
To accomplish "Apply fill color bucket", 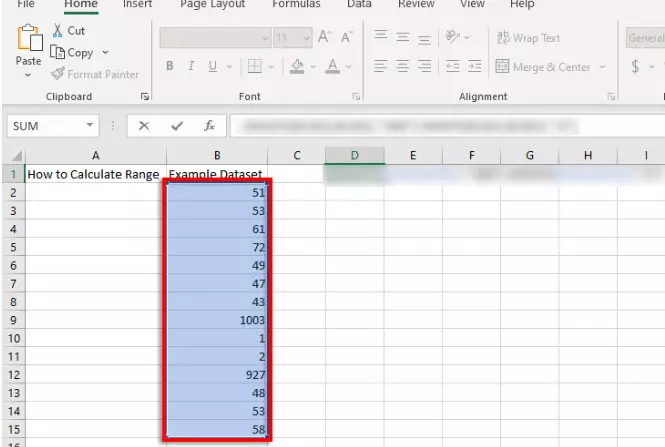I will click(297, 66).
